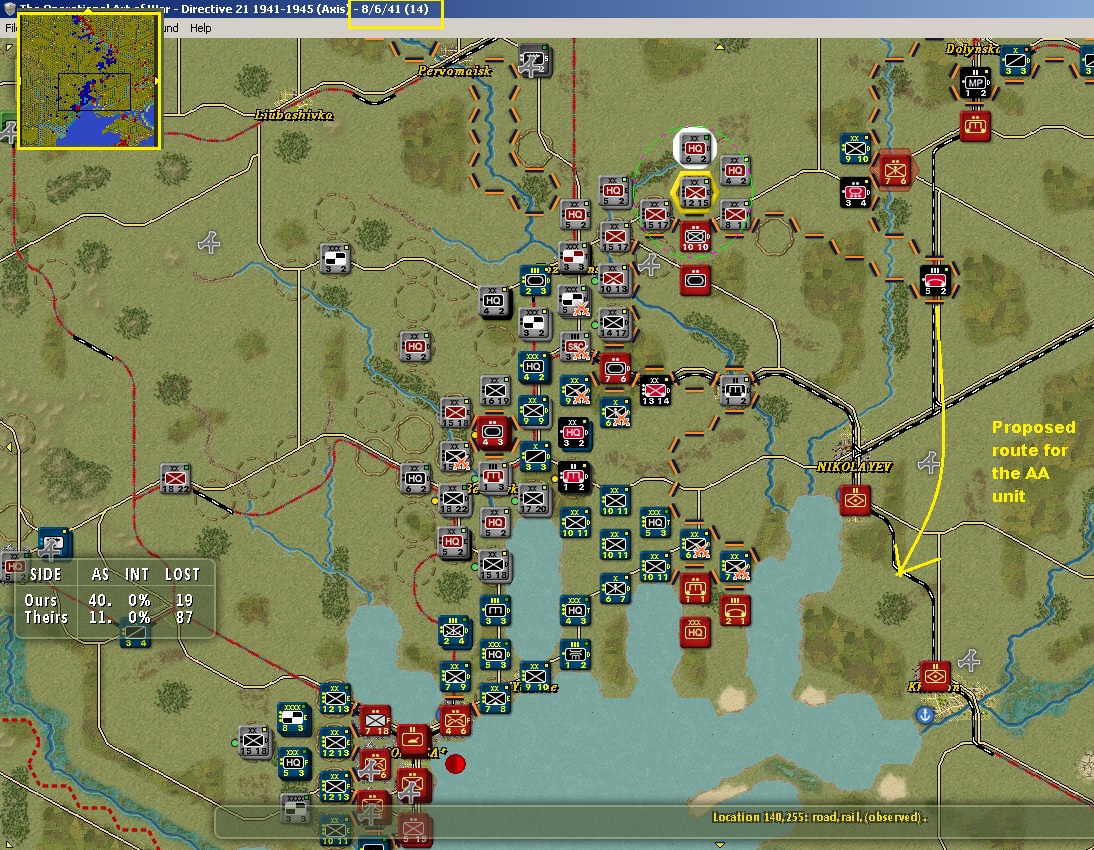Select the black 5-2 regiment on the rail line
The height and width of the screenshot is (850, 1094).
pos(935,281)
